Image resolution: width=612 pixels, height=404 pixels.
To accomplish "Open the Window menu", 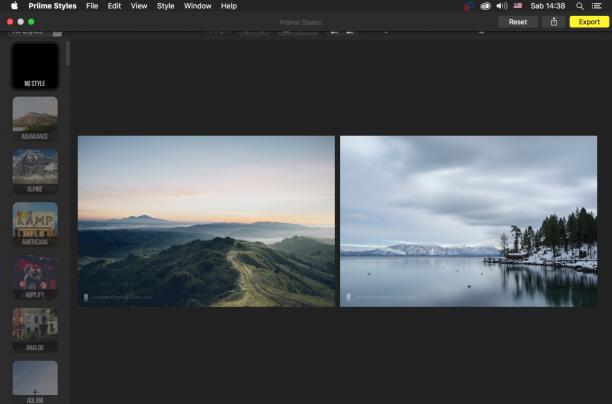I will pos(197,6).
